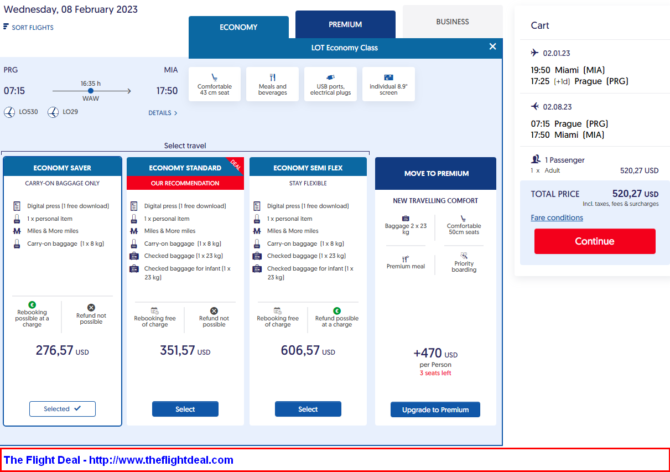Image resolution: width=670 pixels, height=472 pixels.
Task: Click the 1 Passenger label in cart
Action: click(564, 160)
